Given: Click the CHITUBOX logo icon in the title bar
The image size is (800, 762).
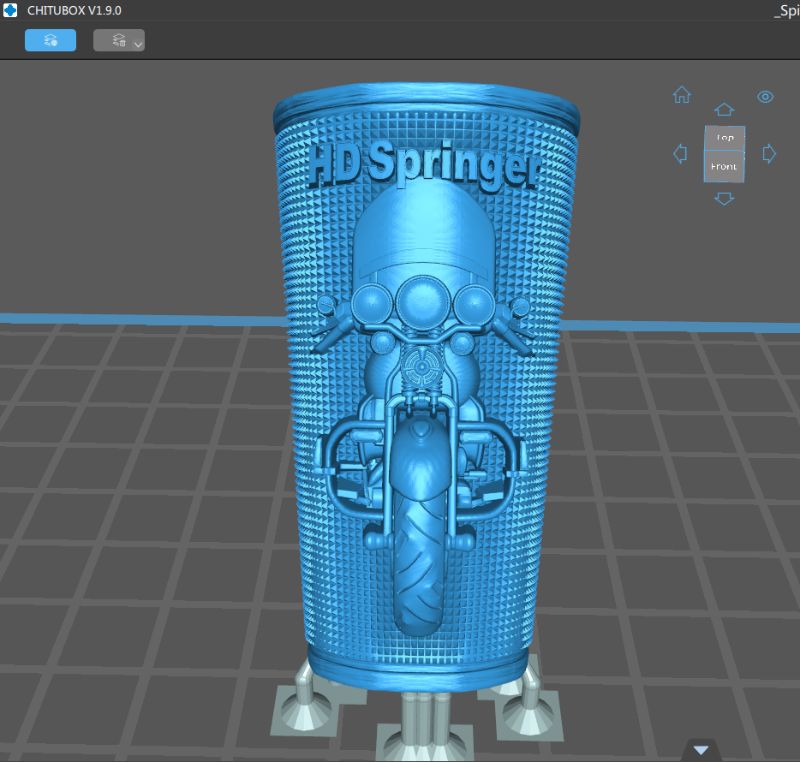Looking at the screenshot, I should coord(10,10).
